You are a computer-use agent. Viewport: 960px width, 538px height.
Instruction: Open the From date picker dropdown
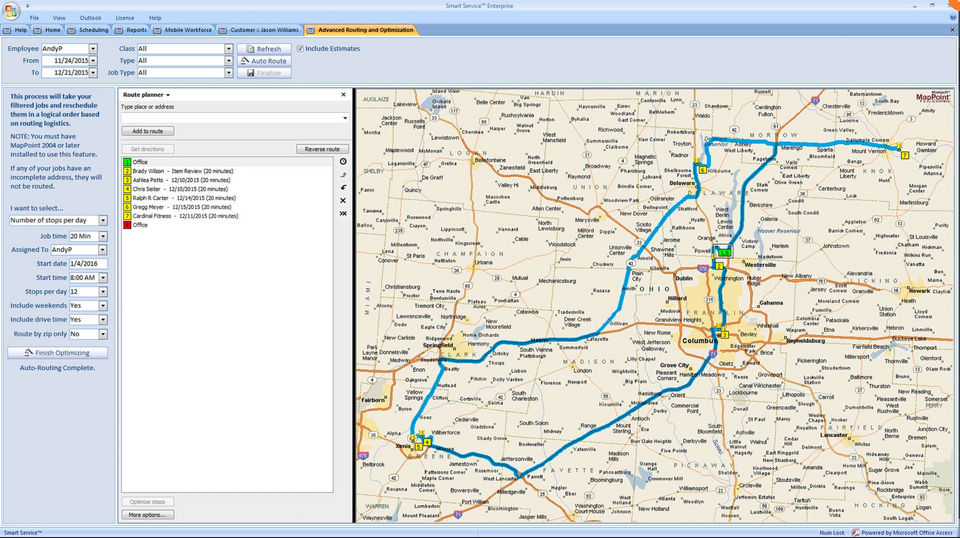[93, 61]
